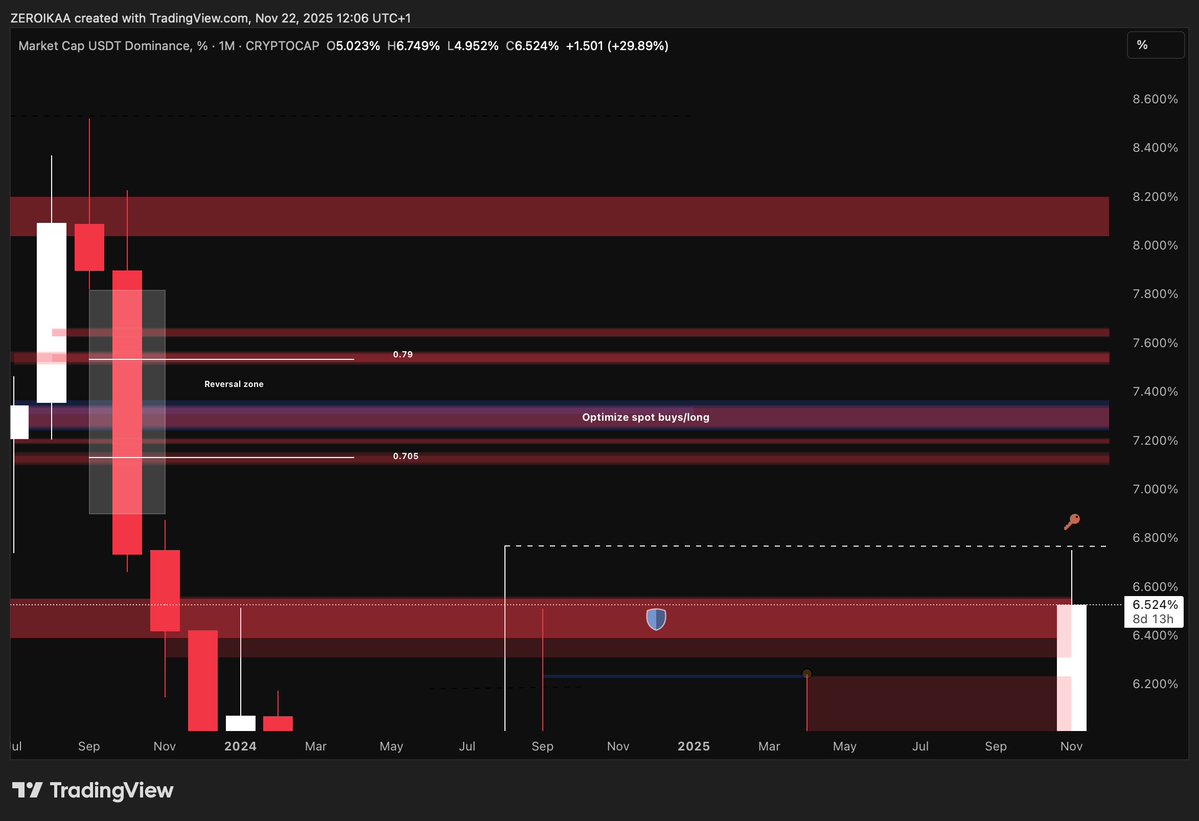Click the 0.705 fib level label
This screenshot has height=821, width=1199.
pos(405,456)
